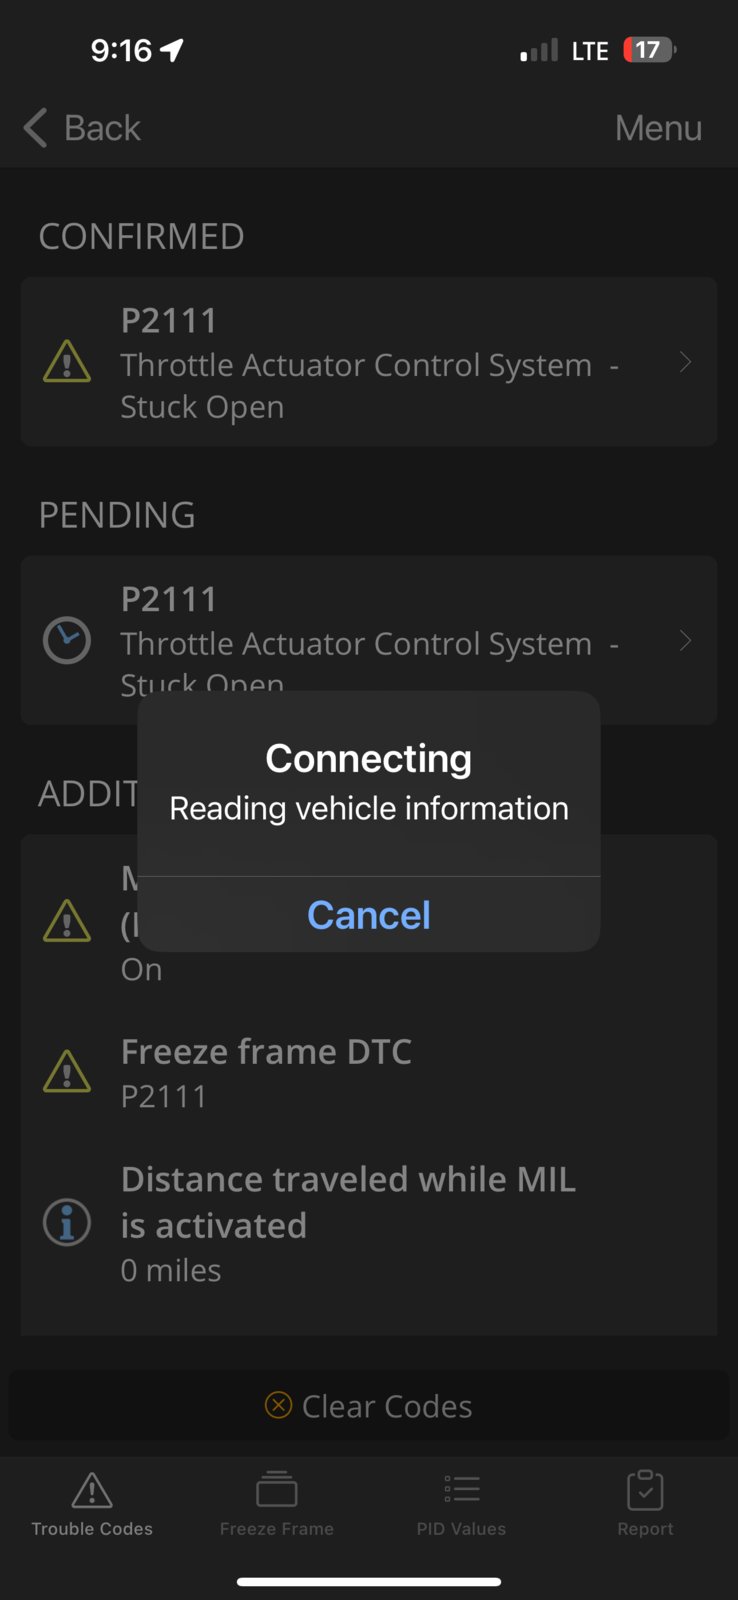This screenshot has height=1600, width=738.
Task: Select the Distance traveled while MIL row
Action: tap(369, 1224)
